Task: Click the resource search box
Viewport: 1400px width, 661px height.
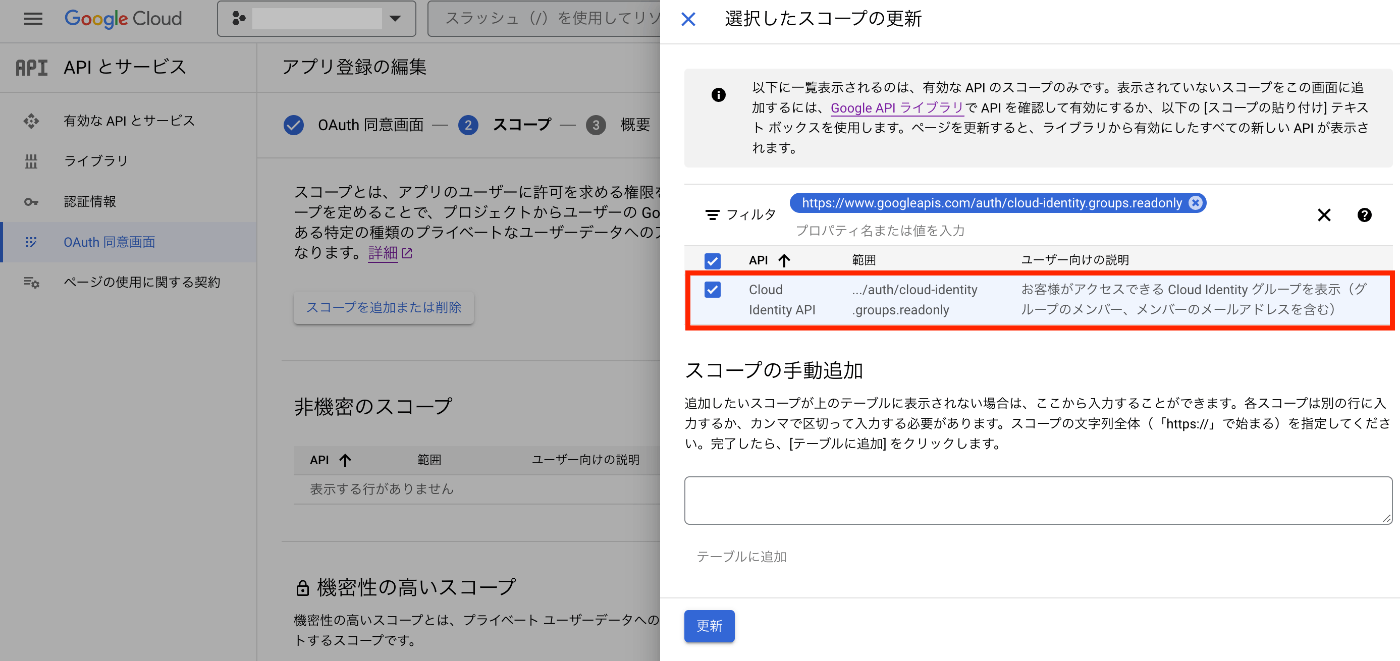Action: [x=543, y=19]
